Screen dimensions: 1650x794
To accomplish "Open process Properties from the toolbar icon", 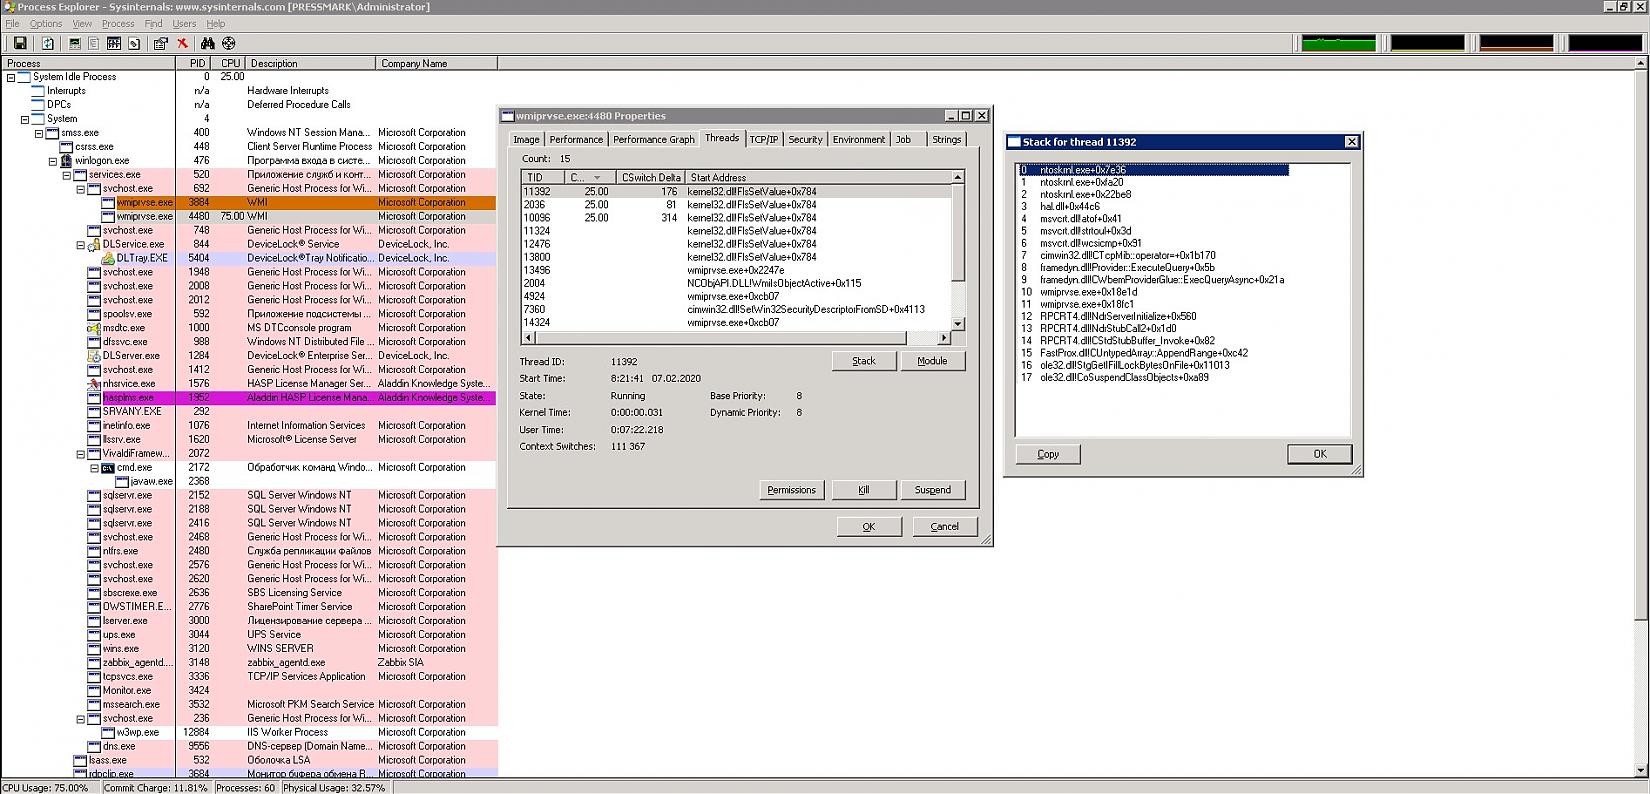I will pos(160,43).
